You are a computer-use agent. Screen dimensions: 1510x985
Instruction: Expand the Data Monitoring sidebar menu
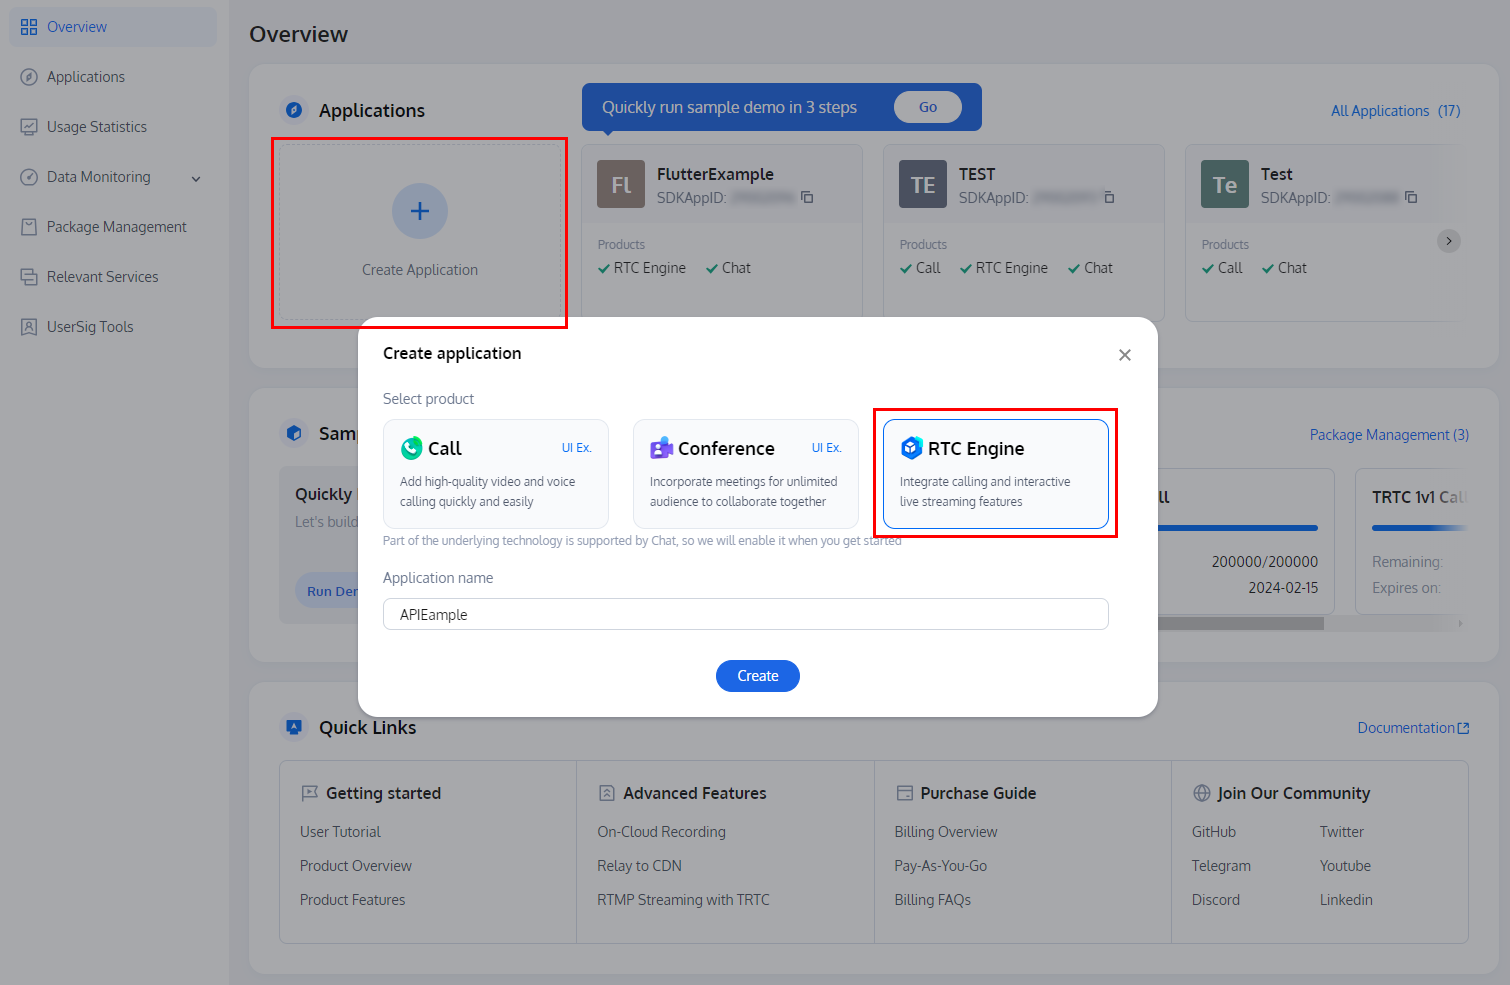click(196, 177)
